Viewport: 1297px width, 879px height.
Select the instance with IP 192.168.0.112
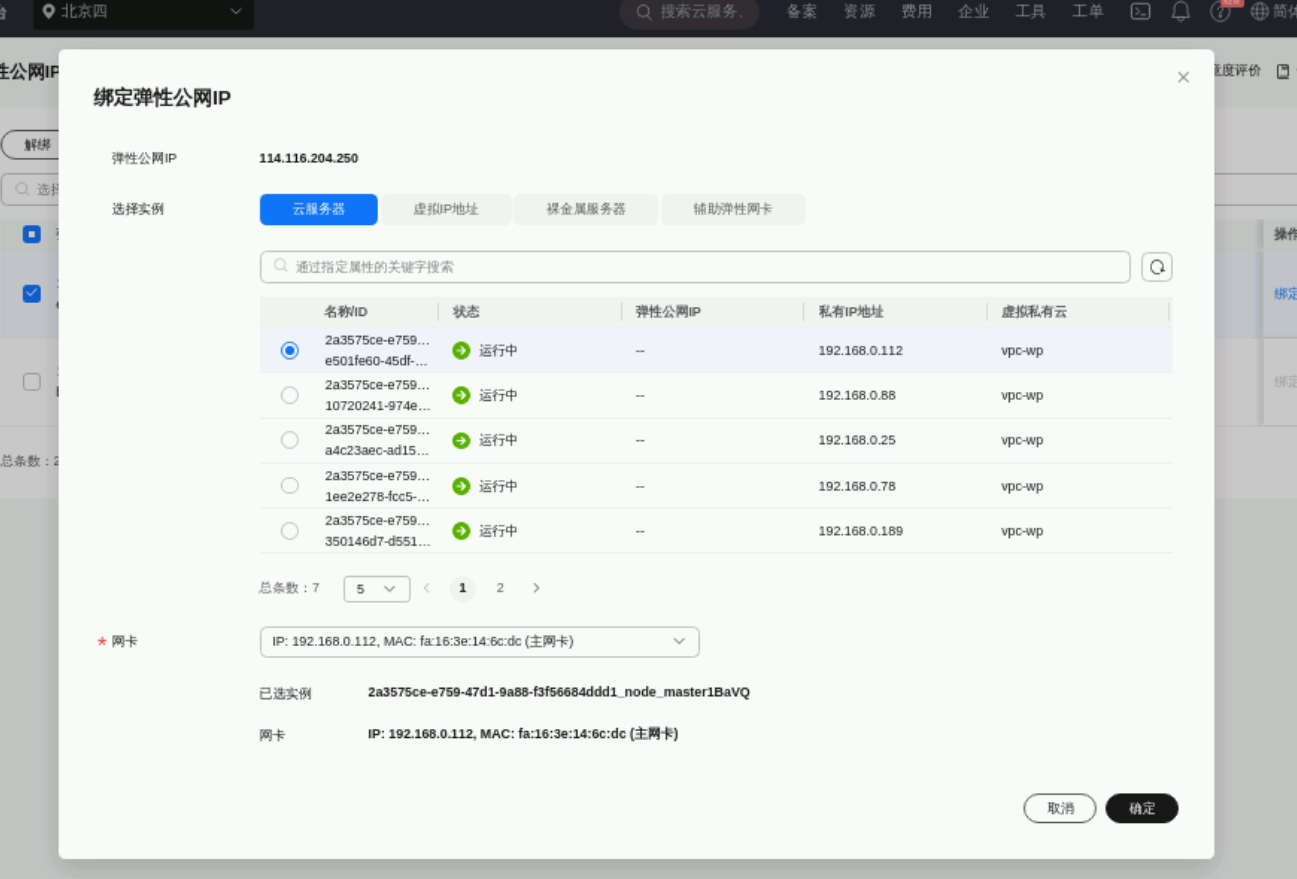click(290, 350)
